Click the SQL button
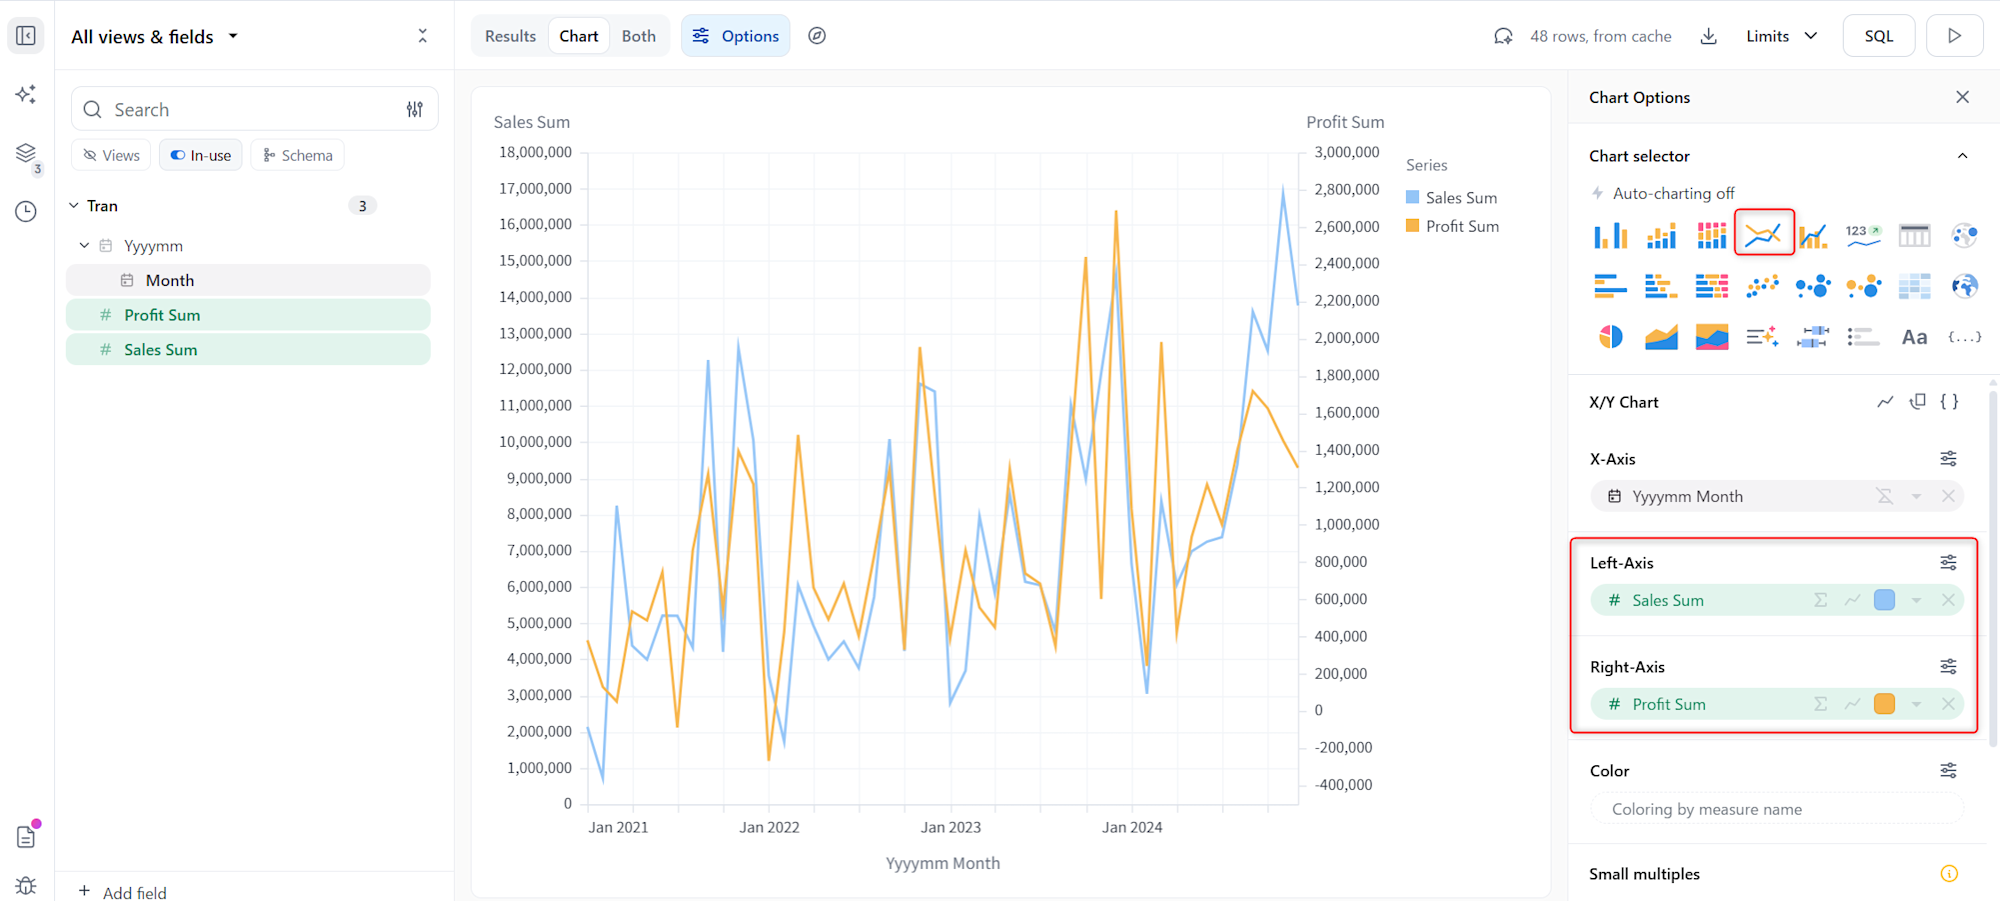The height and width of the screenshot is (901, 2000). point(1878,36)
